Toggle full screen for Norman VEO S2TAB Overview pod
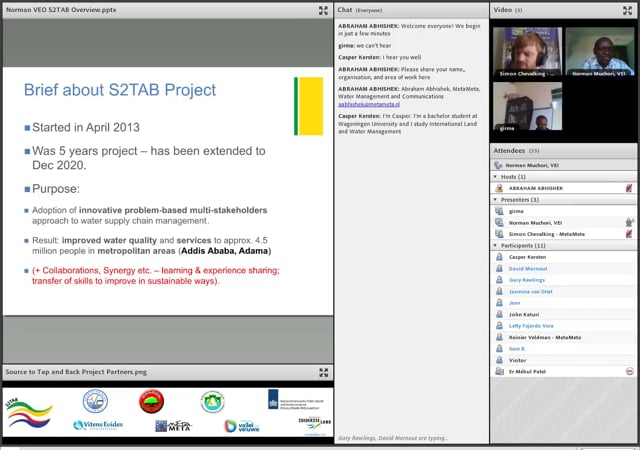640x450 pixels. tap(323, 10)
